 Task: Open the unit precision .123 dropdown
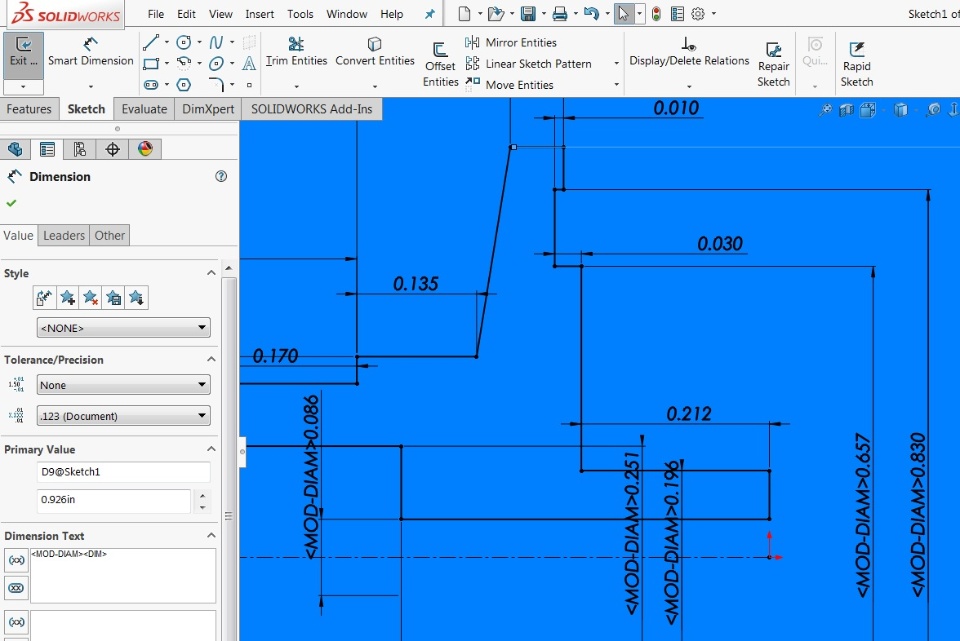click(x=123, y=416)
